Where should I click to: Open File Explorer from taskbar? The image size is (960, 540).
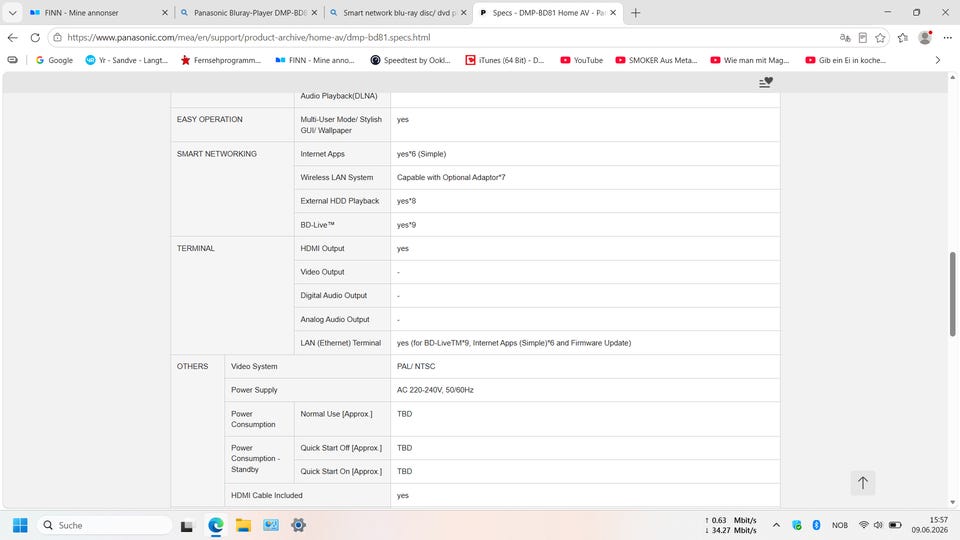[243, 525]
